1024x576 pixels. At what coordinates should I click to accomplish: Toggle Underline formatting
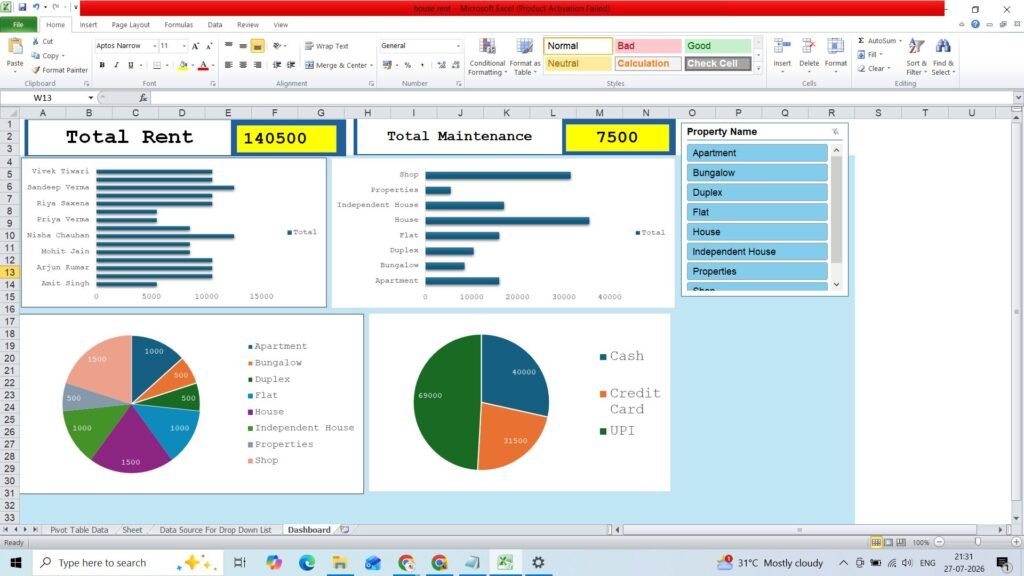click(x=131, y=65)
